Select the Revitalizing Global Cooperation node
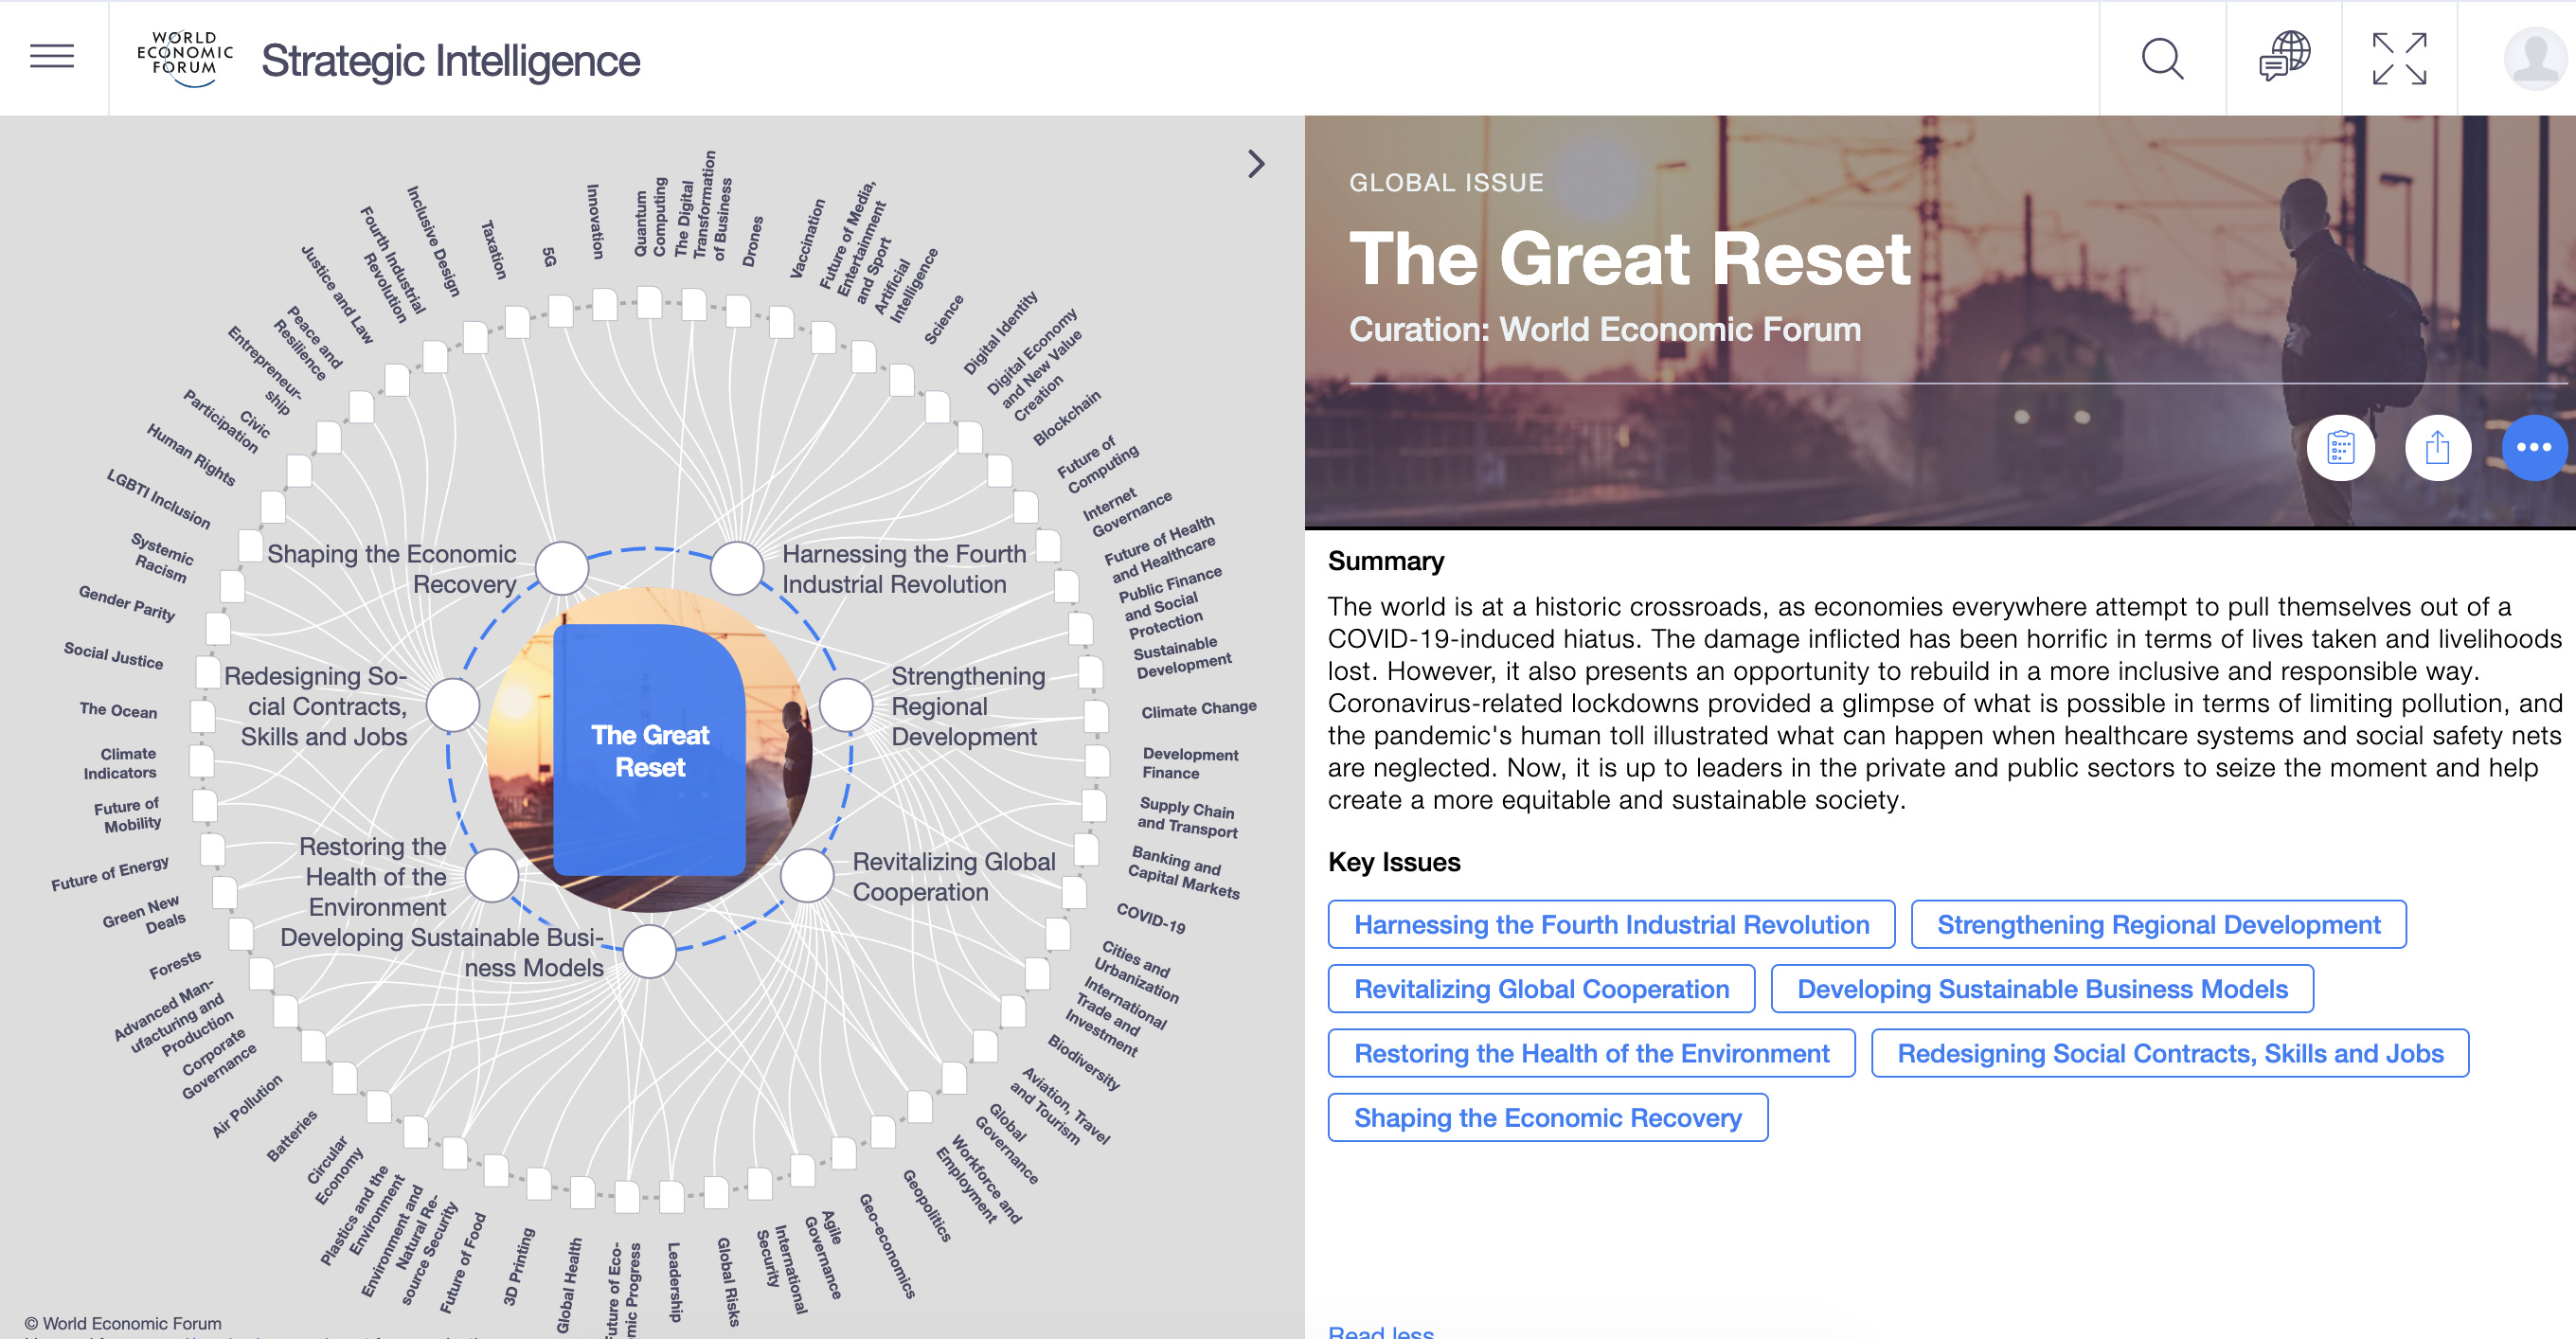2576x1339 pixels. tap(807, 876)
